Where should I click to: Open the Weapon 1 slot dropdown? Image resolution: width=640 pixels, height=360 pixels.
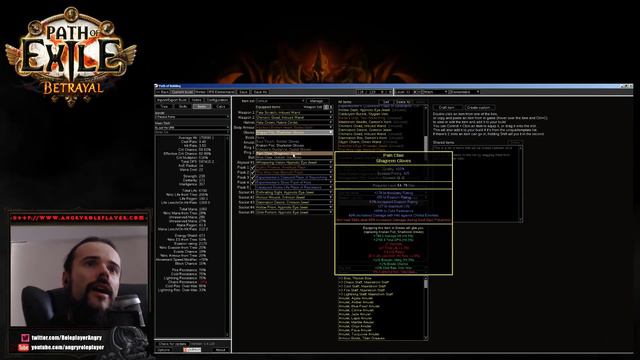294,112
